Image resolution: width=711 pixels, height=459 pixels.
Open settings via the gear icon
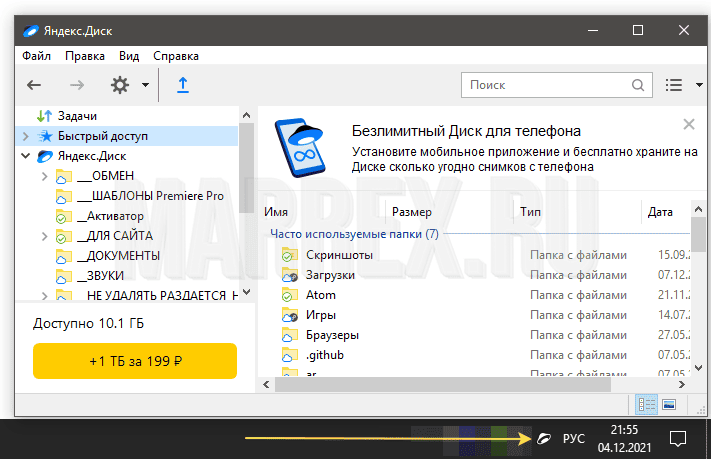tap(120, 85)
